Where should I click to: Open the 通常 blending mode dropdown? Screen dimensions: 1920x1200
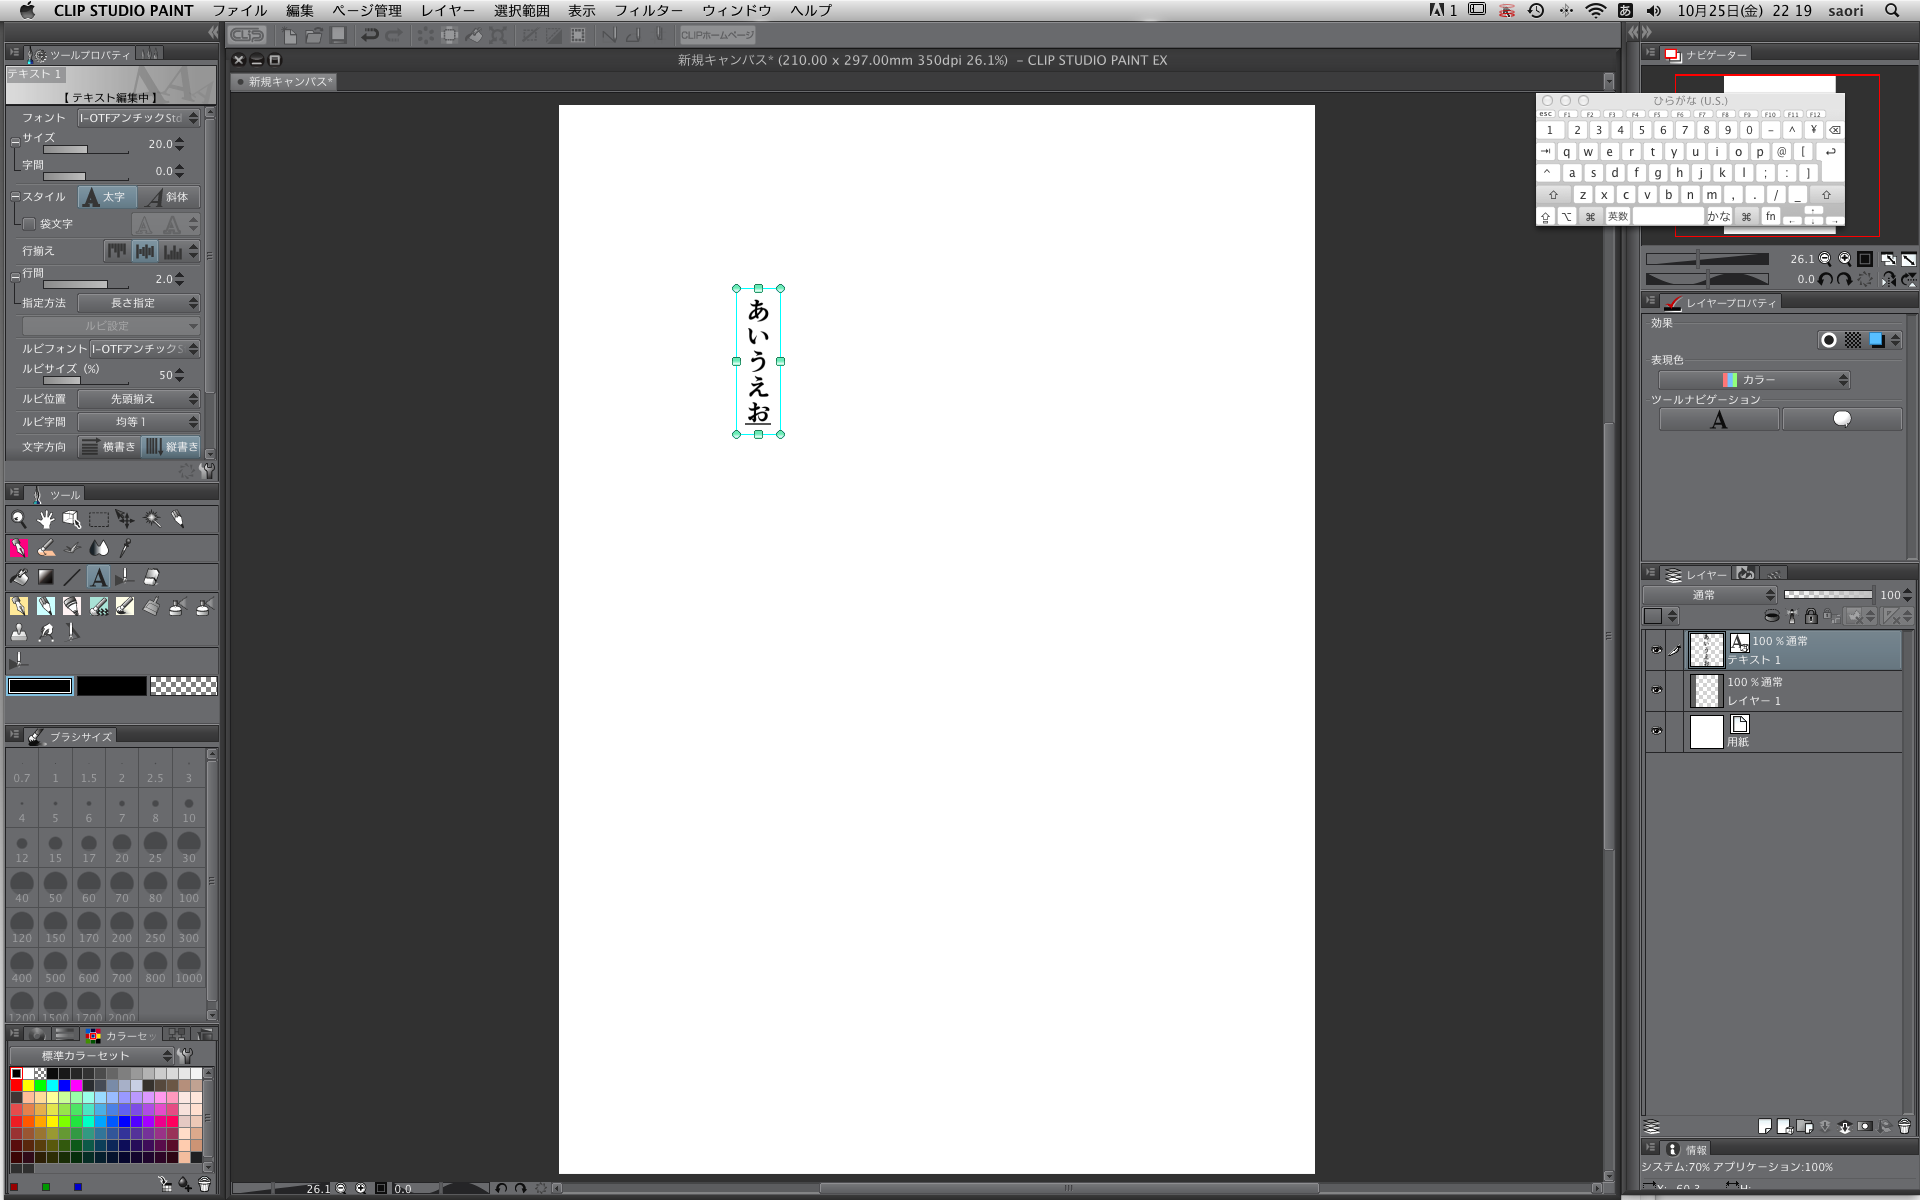[1710, 595]
